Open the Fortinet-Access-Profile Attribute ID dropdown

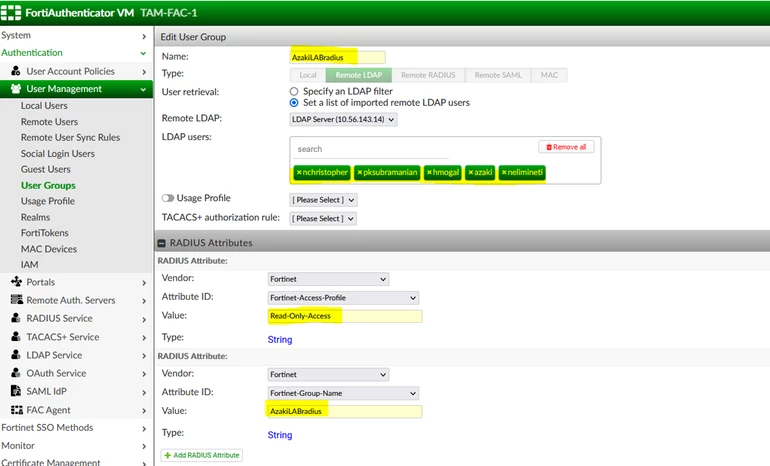click(x=343, y=298)
